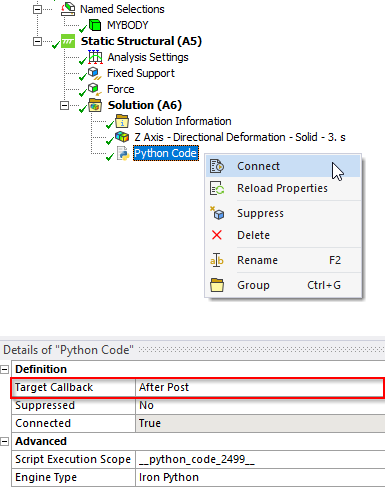Click the red Delete X icon
The height and width of the screenshot is (496, 385).
point(217,235)
